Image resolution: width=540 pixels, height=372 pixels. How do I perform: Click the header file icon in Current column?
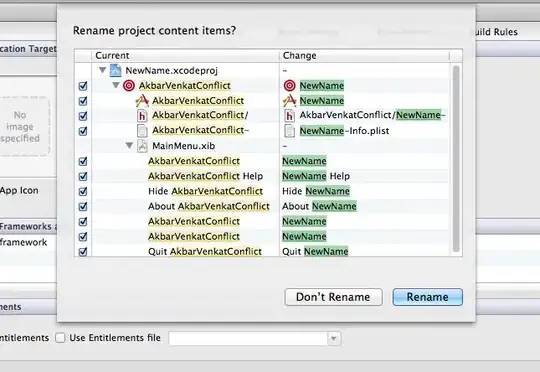pyautogui.click(x=142, y=116)
